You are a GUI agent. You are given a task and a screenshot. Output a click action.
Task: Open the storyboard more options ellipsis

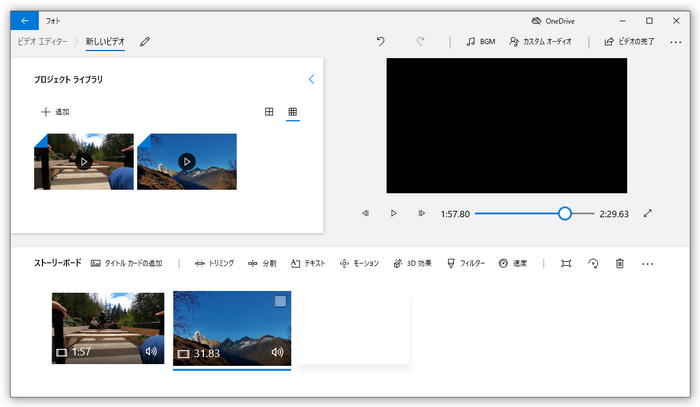point(647,263)
